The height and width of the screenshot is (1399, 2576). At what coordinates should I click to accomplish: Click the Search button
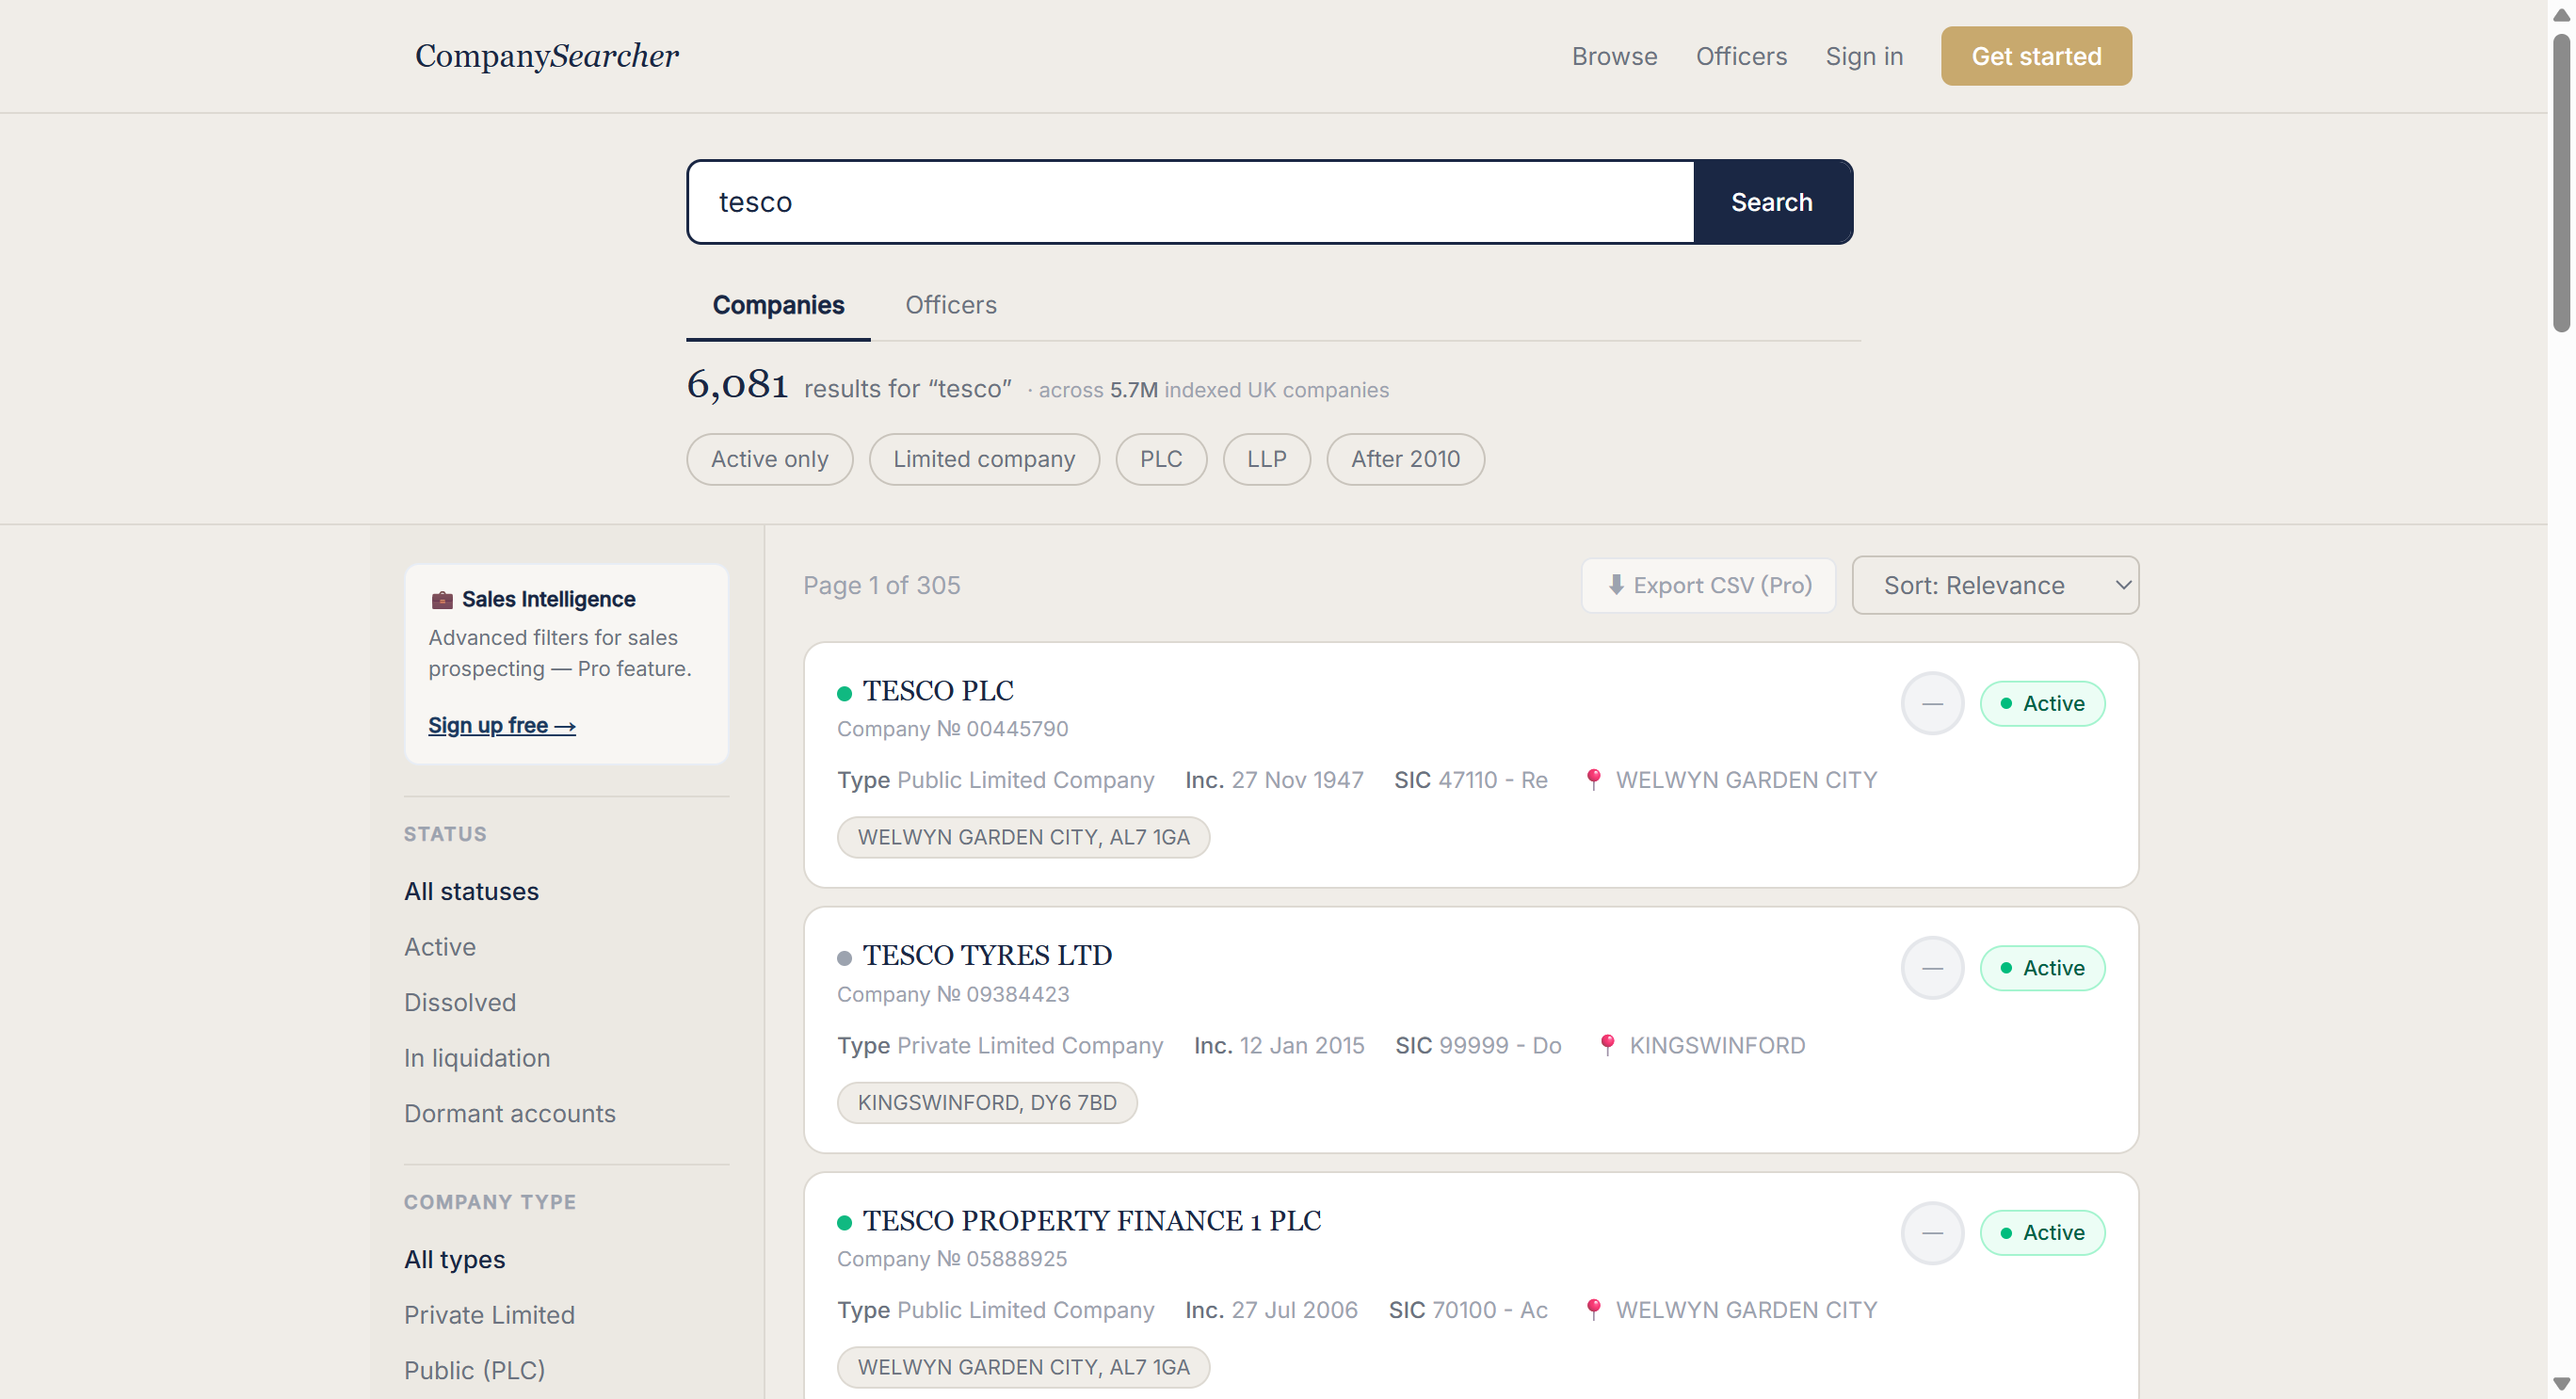coord(1771,202)
